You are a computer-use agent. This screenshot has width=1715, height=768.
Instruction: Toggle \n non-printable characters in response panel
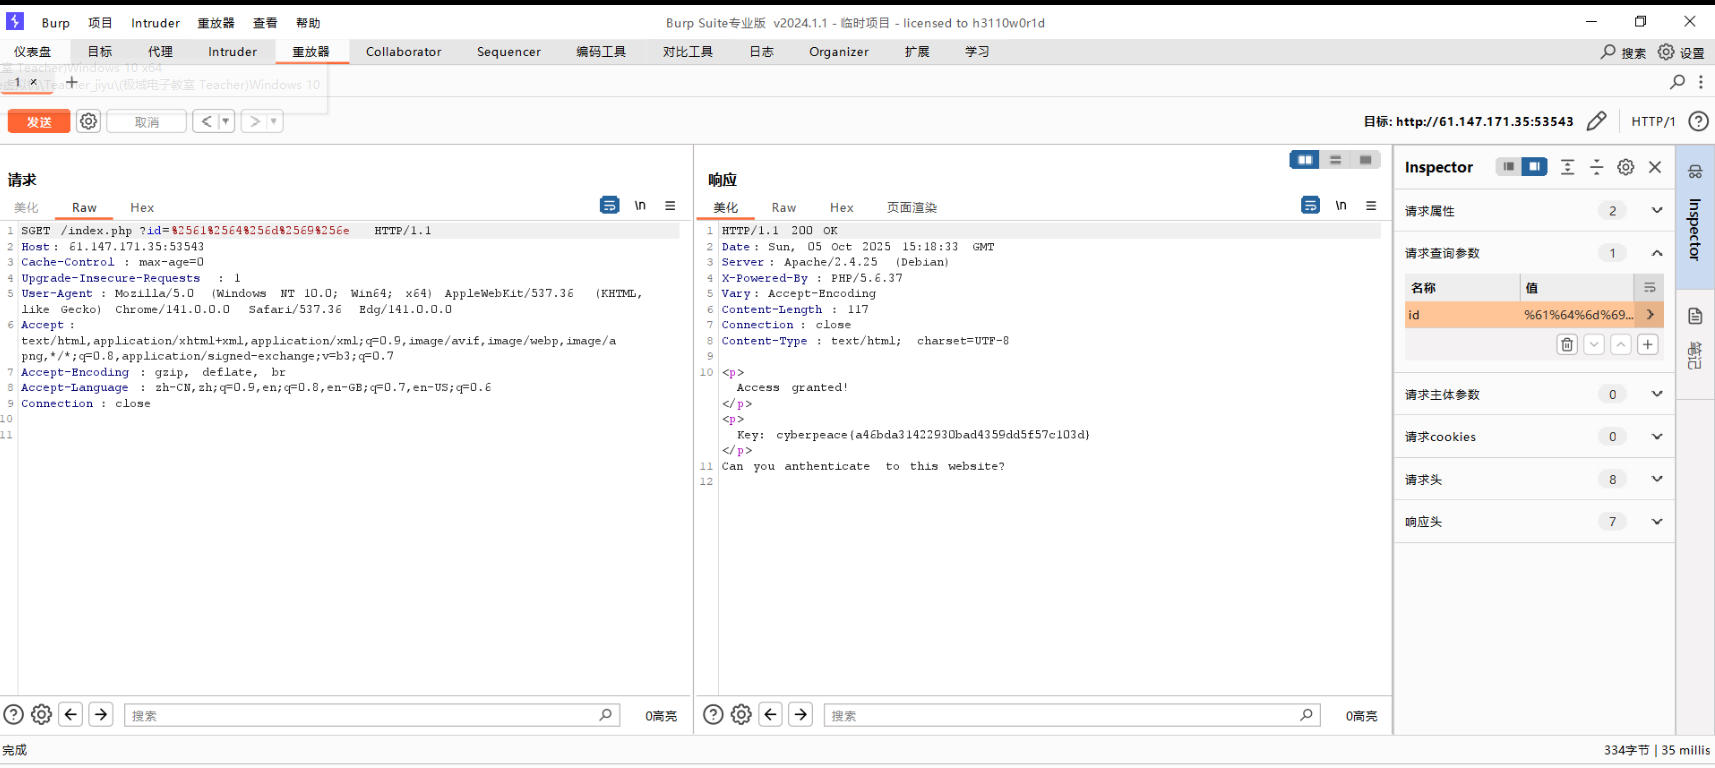coord(1340,206)
